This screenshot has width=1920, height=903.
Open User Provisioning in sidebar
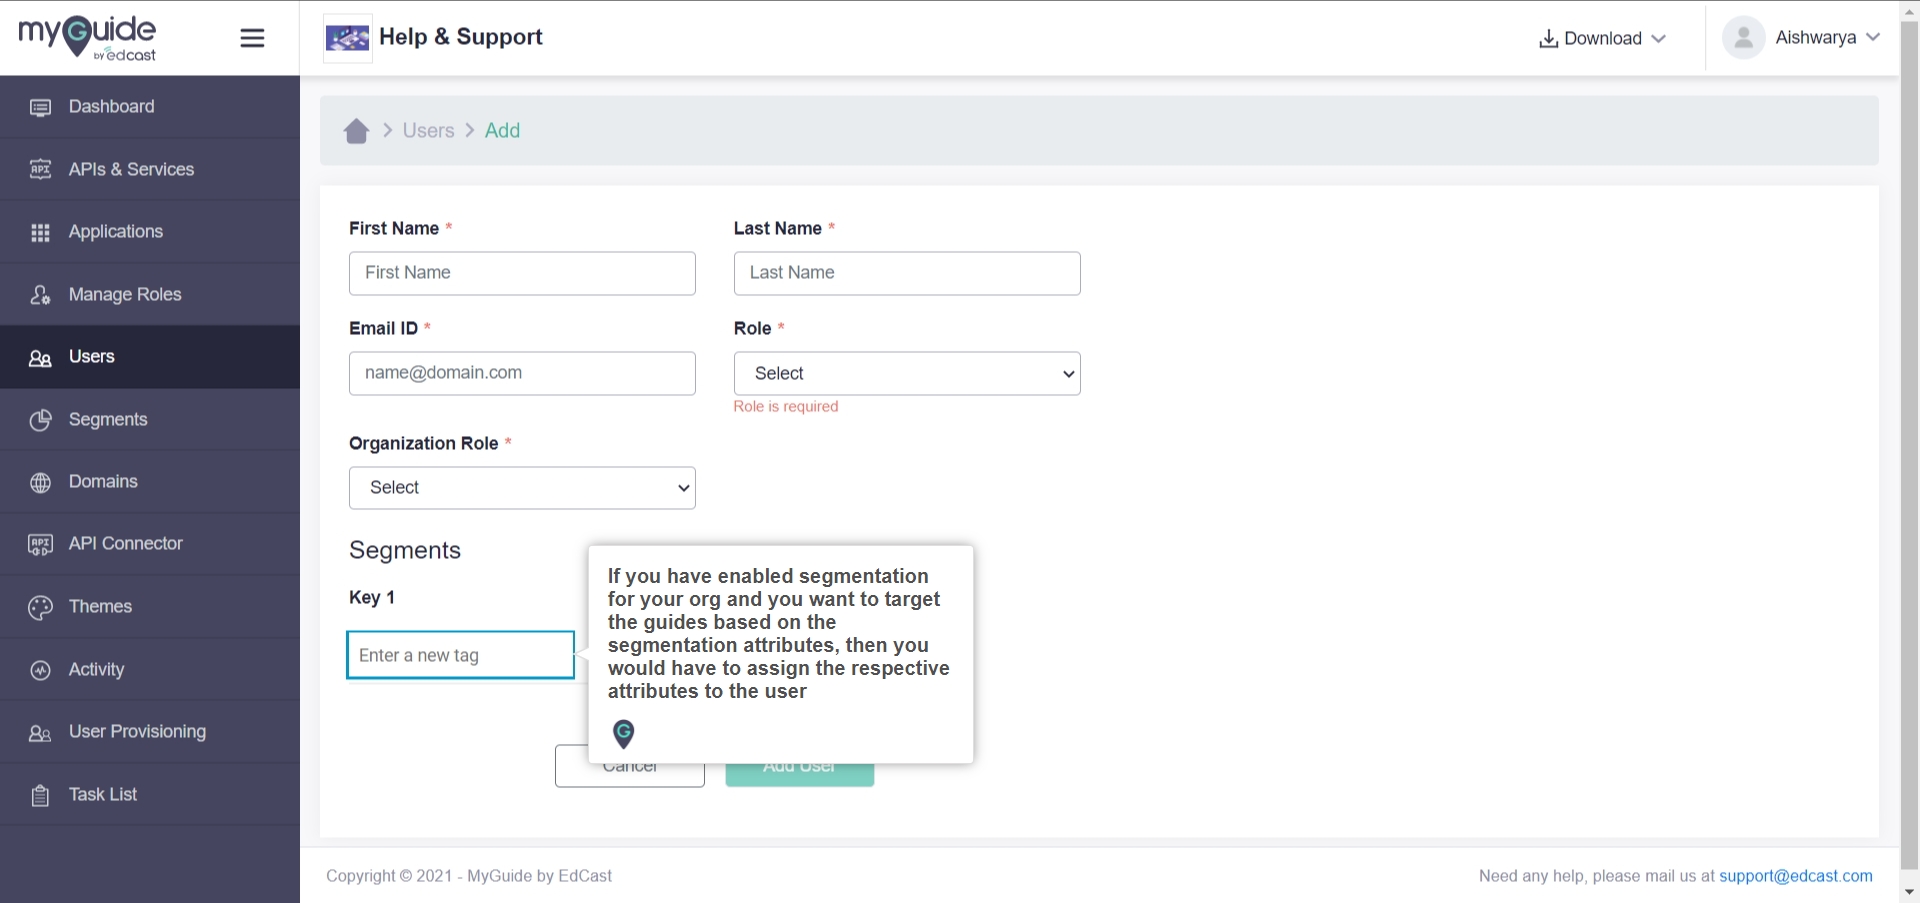[x=150, y=733]
